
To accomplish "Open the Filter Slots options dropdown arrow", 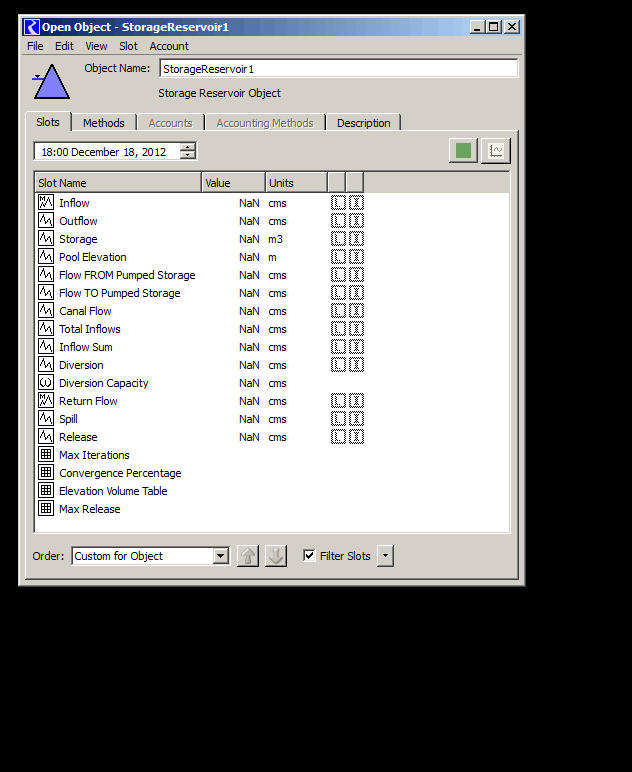I will pos(385,556).
